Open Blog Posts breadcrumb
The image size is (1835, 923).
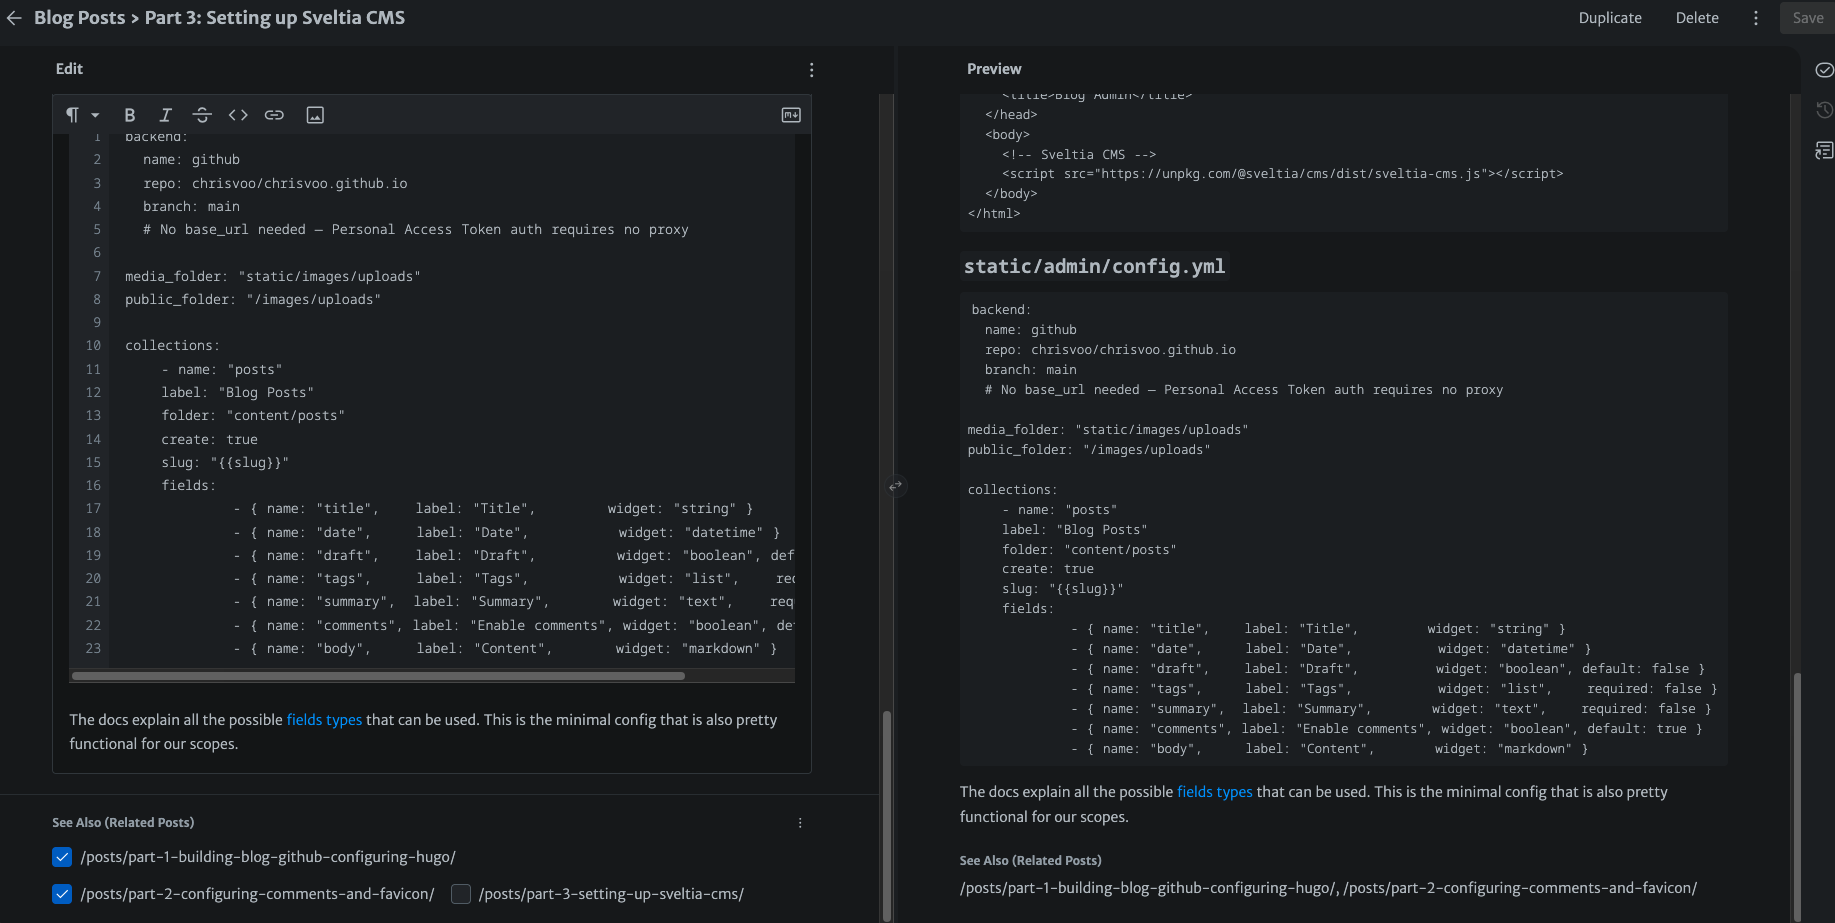coord(80,18)
